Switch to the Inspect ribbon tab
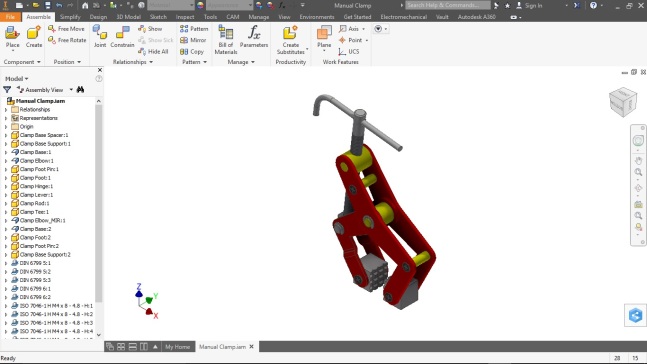647x364 pixels. point(185,17)
